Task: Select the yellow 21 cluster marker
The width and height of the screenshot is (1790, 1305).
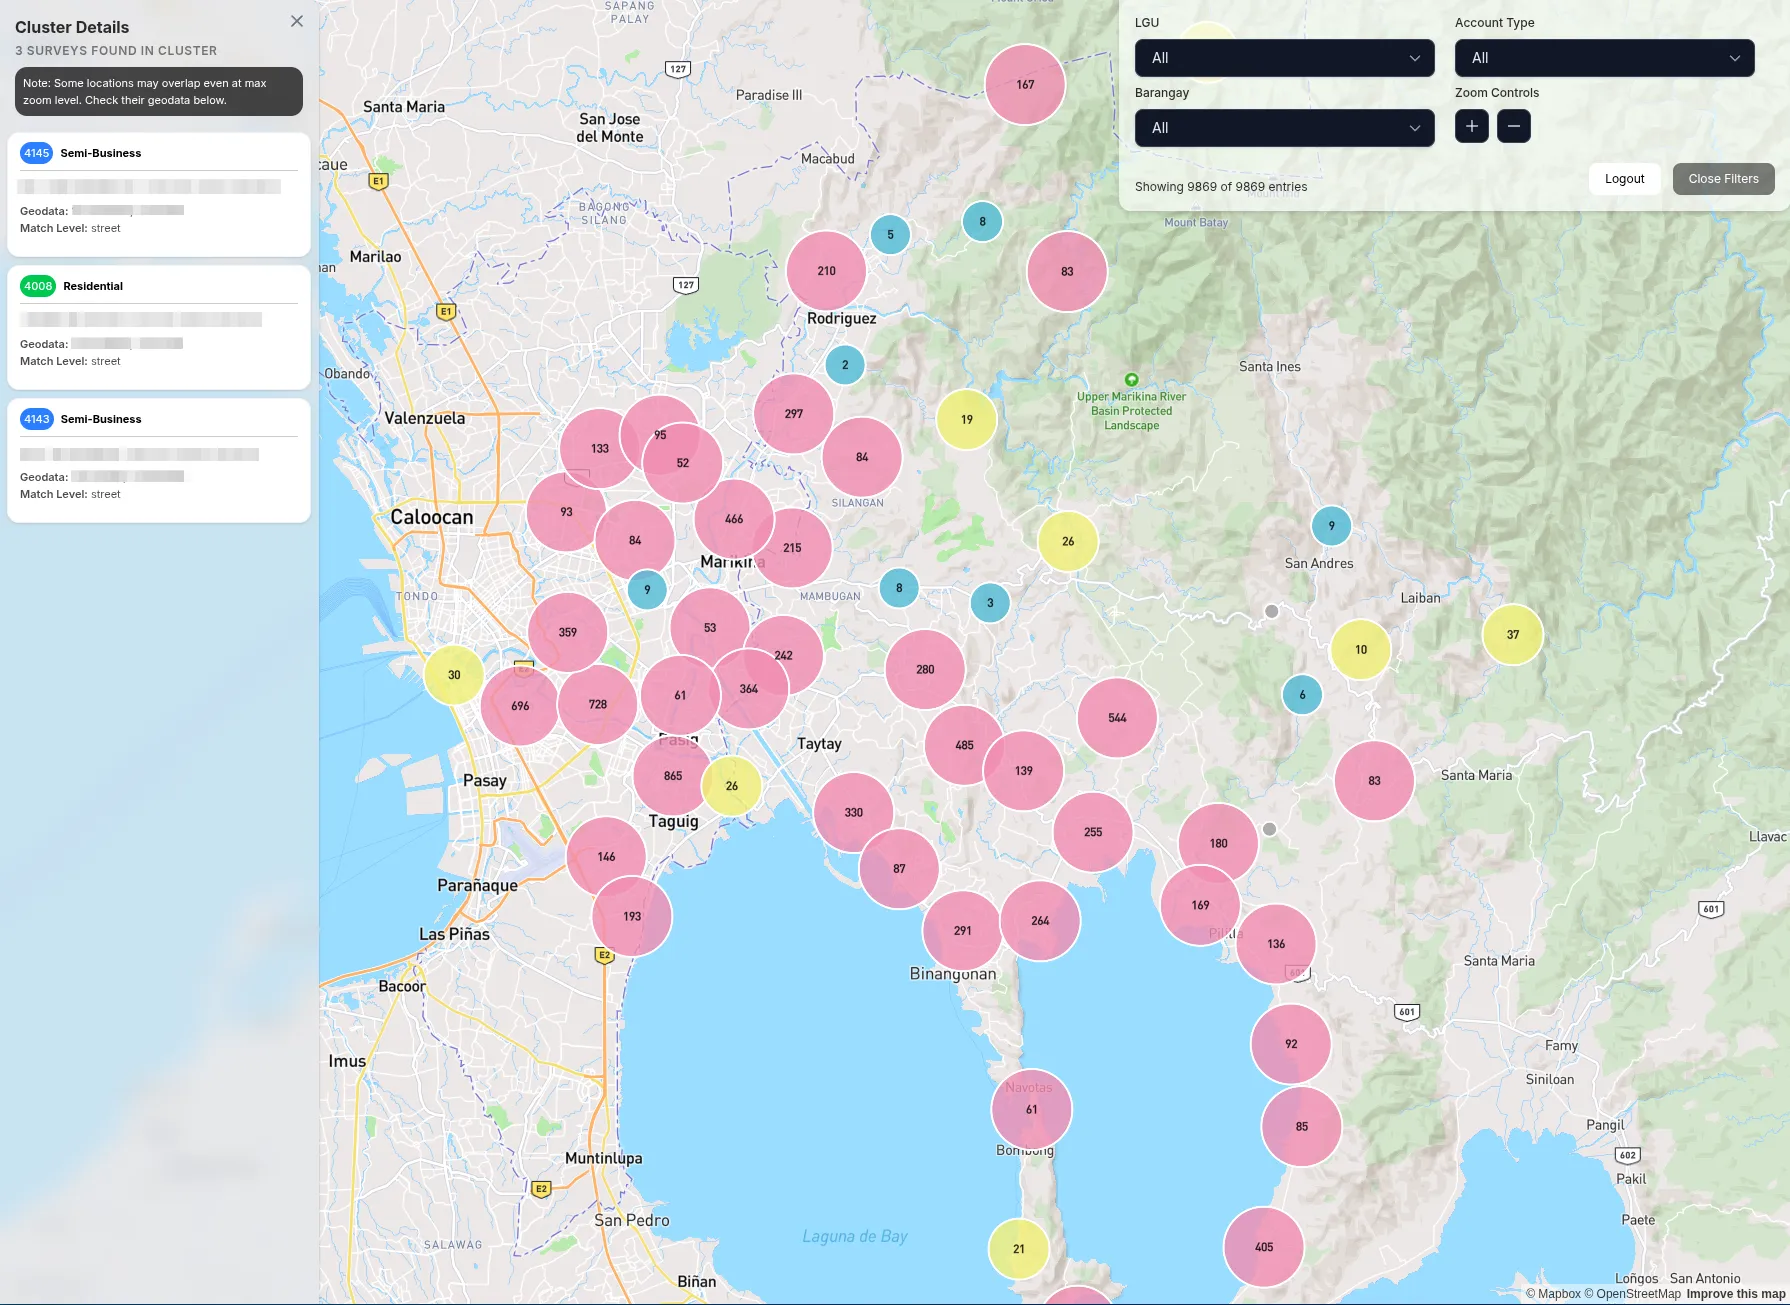Action: 1019,1249
